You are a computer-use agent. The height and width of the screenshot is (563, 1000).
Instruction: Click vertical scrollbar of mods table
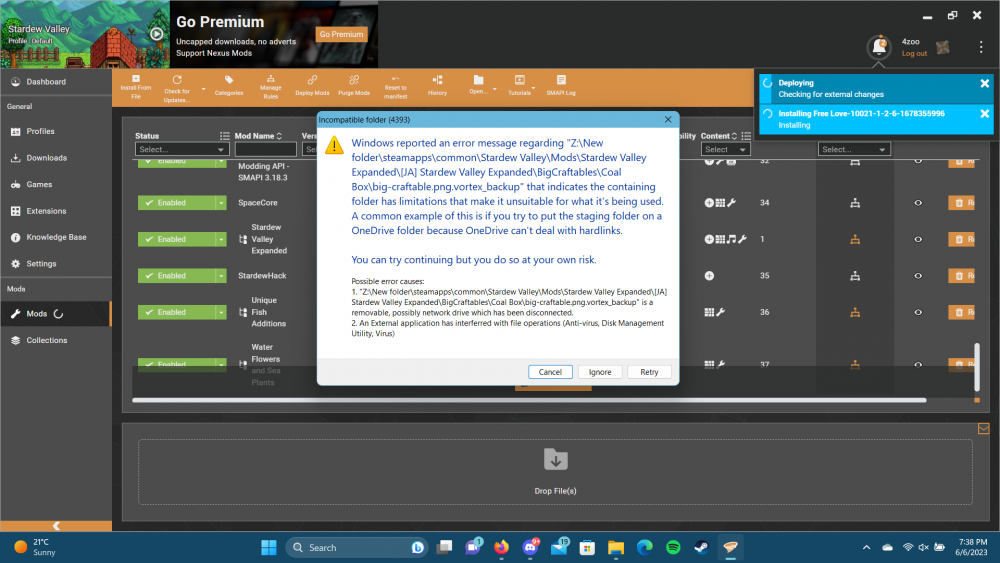pos(976,367)
